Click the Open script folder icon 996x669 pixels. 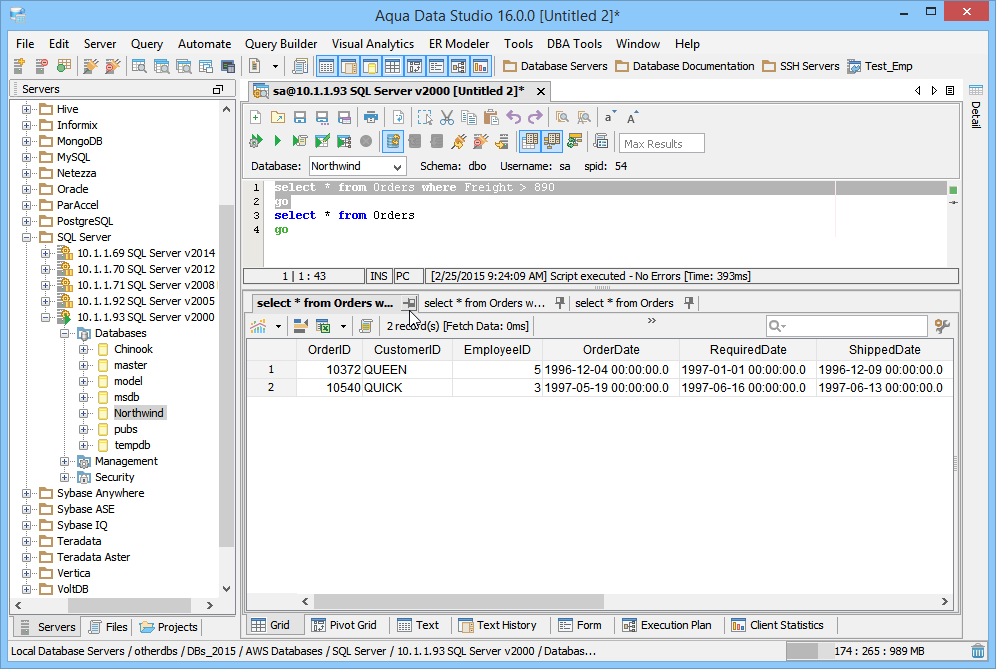point(278,117)
